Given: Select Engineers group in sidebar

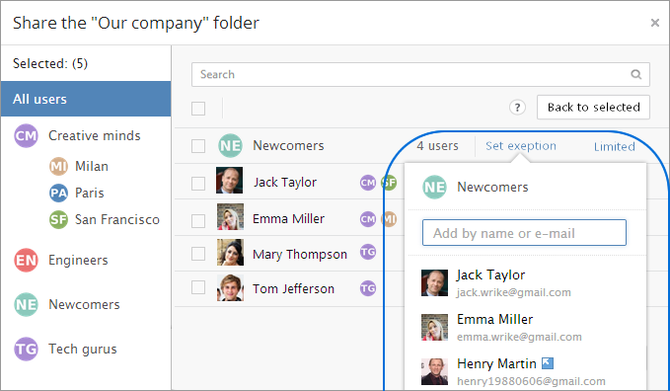Looking at the screenshot, I should click(x=78, y=260).
